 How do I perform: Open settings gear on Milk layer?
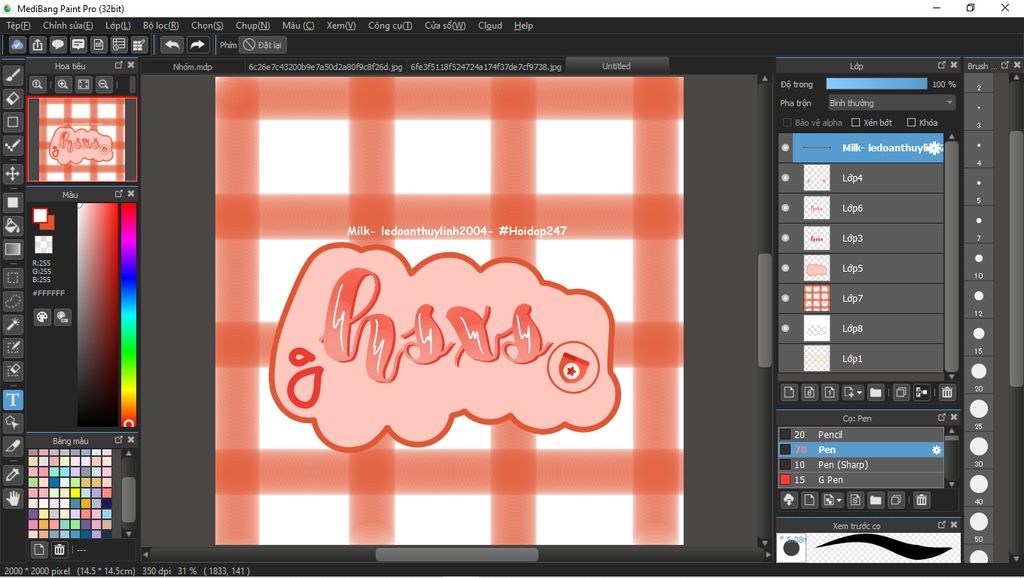pos(935,148)
